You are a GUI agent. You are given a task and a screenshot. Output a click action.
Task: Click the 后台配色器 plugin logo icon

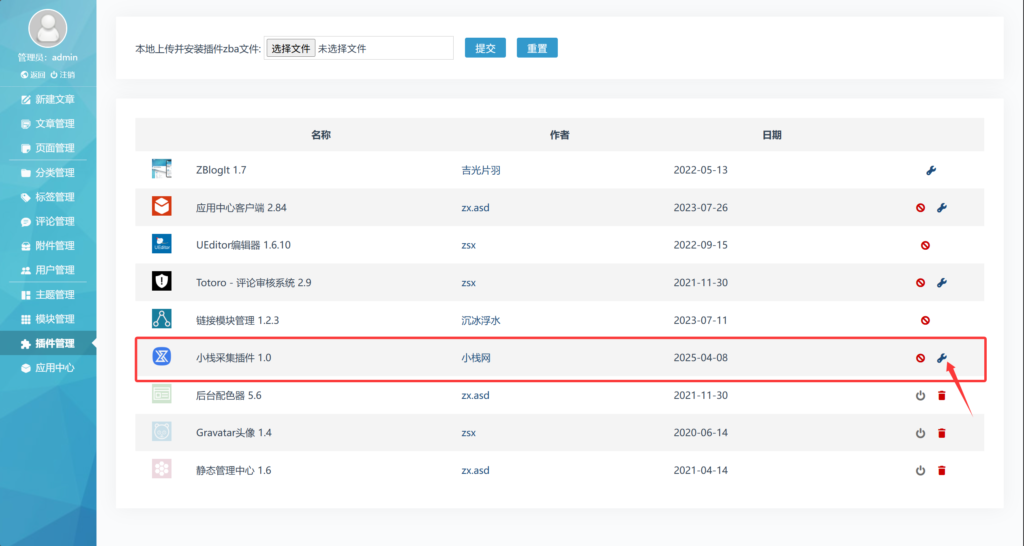point(161,394)
